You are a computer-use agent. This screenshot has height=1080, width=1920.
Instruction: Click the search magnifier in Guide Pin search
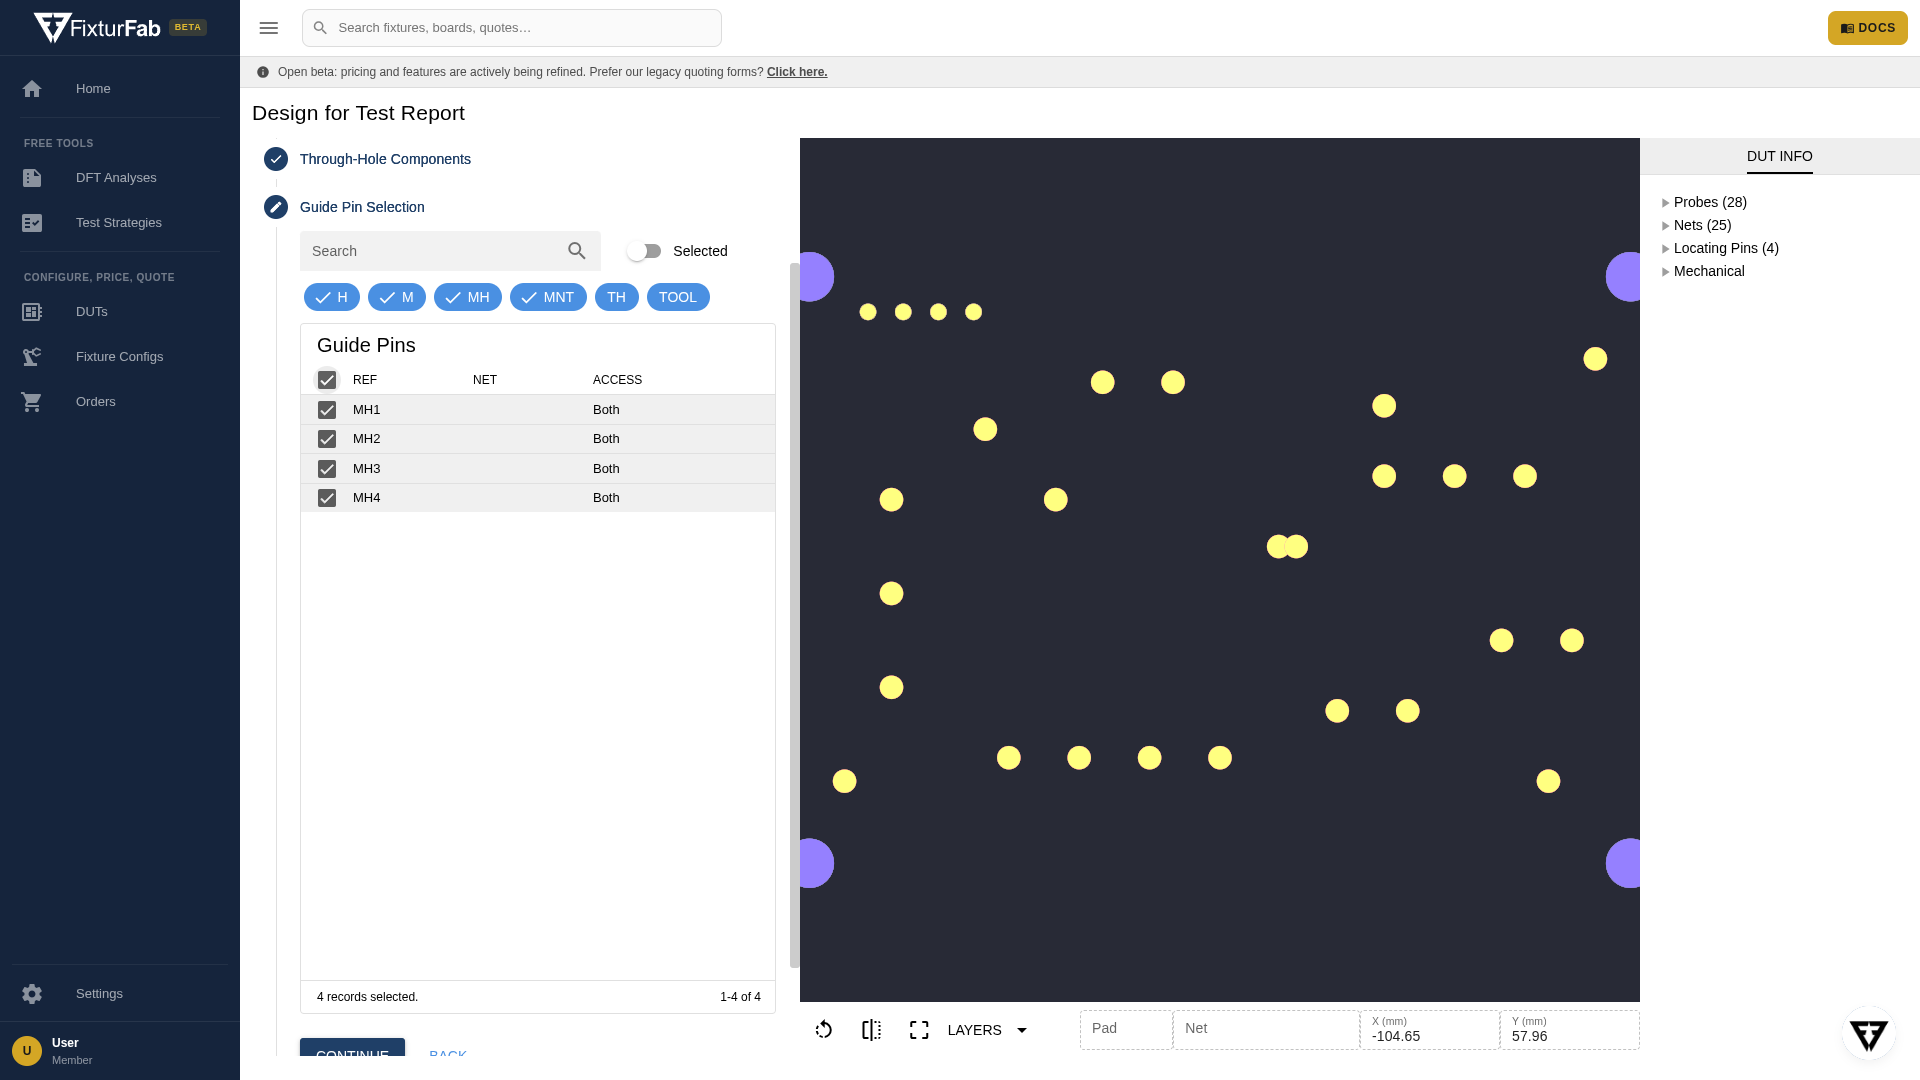[x=577, y=251]
